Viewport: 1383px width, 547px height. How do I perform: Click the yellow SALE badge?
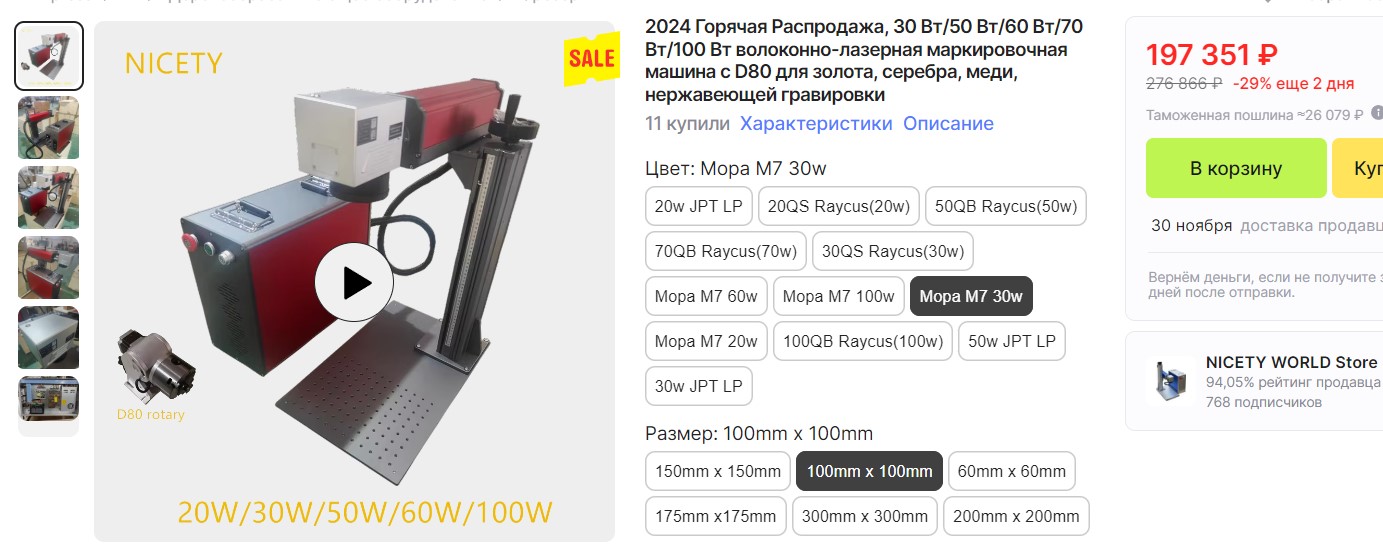(x=591, y=58)
